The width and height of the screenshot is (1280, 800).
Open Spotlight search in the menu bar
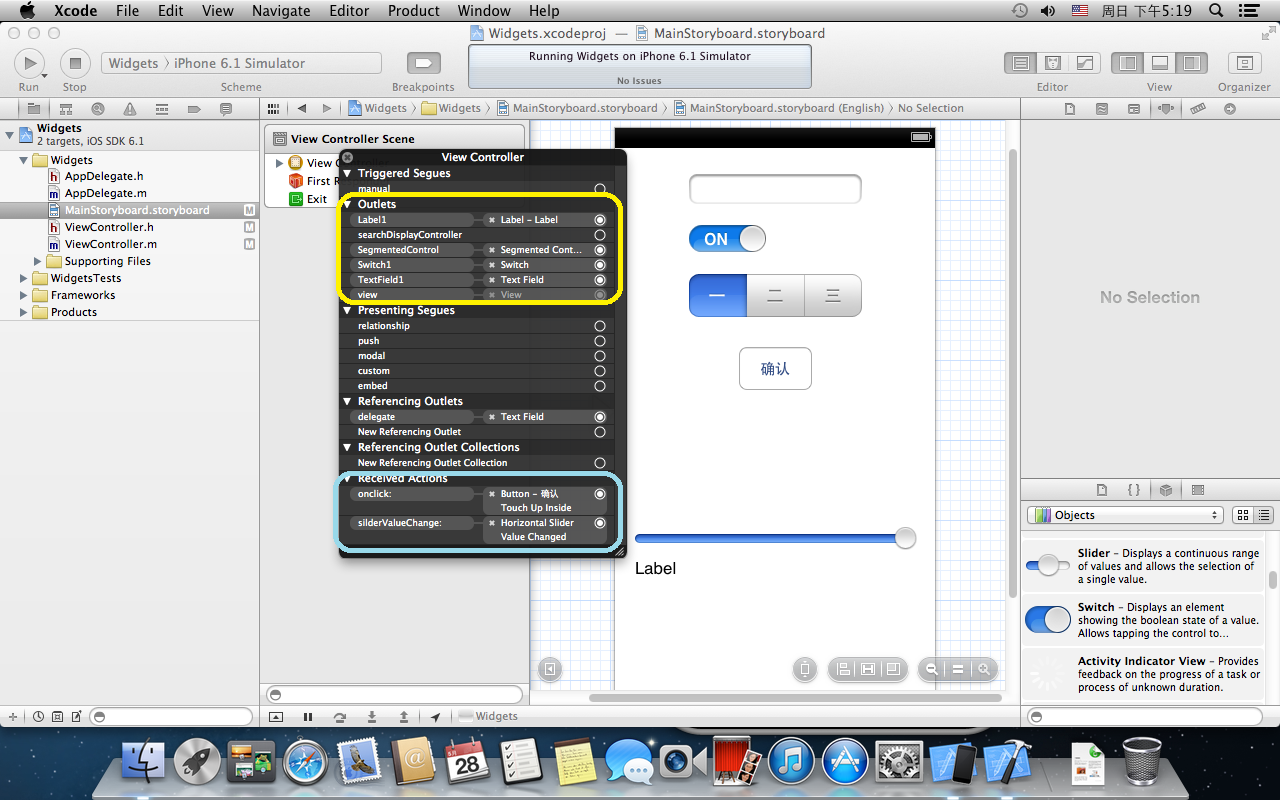click(1216, 11)
